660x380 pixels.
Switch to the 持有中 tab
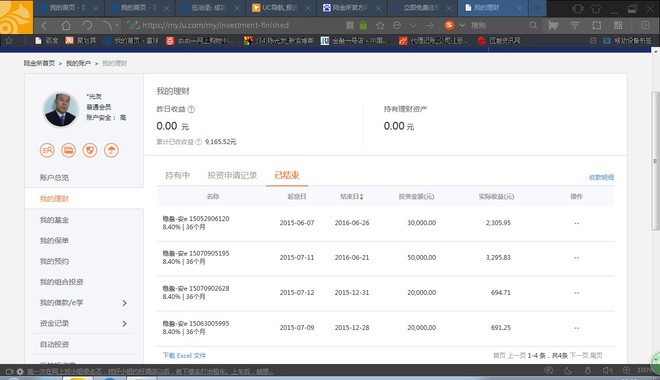(x=178, y=175)
